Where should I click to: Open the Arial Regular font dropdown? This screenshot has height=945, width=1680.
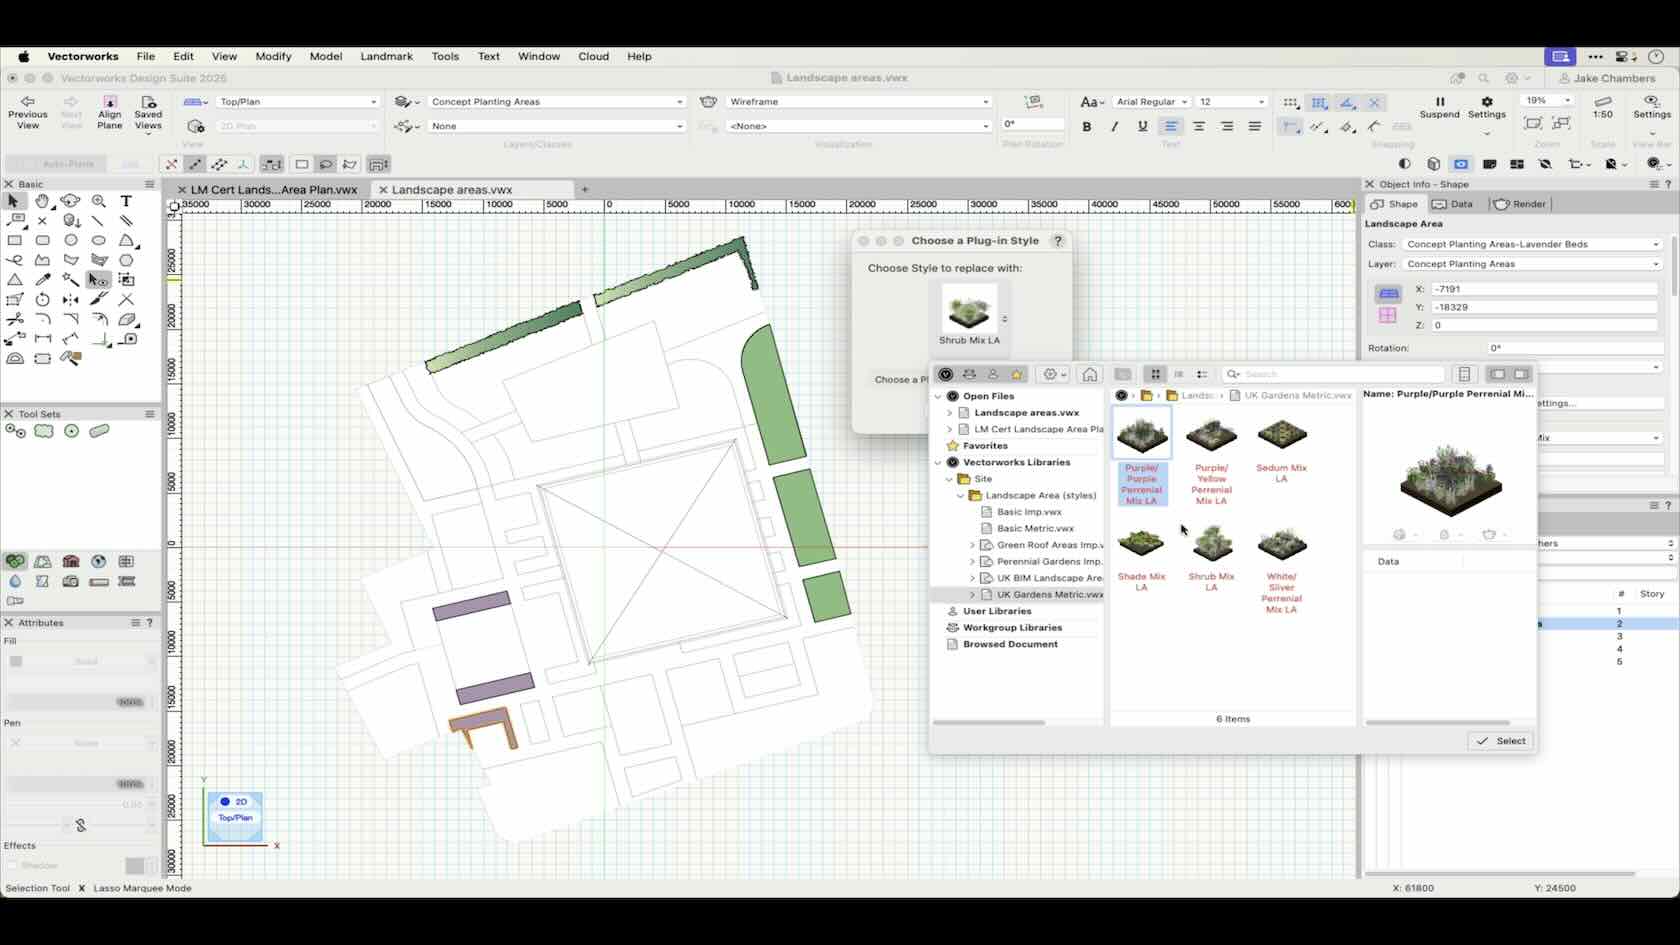1150,101
